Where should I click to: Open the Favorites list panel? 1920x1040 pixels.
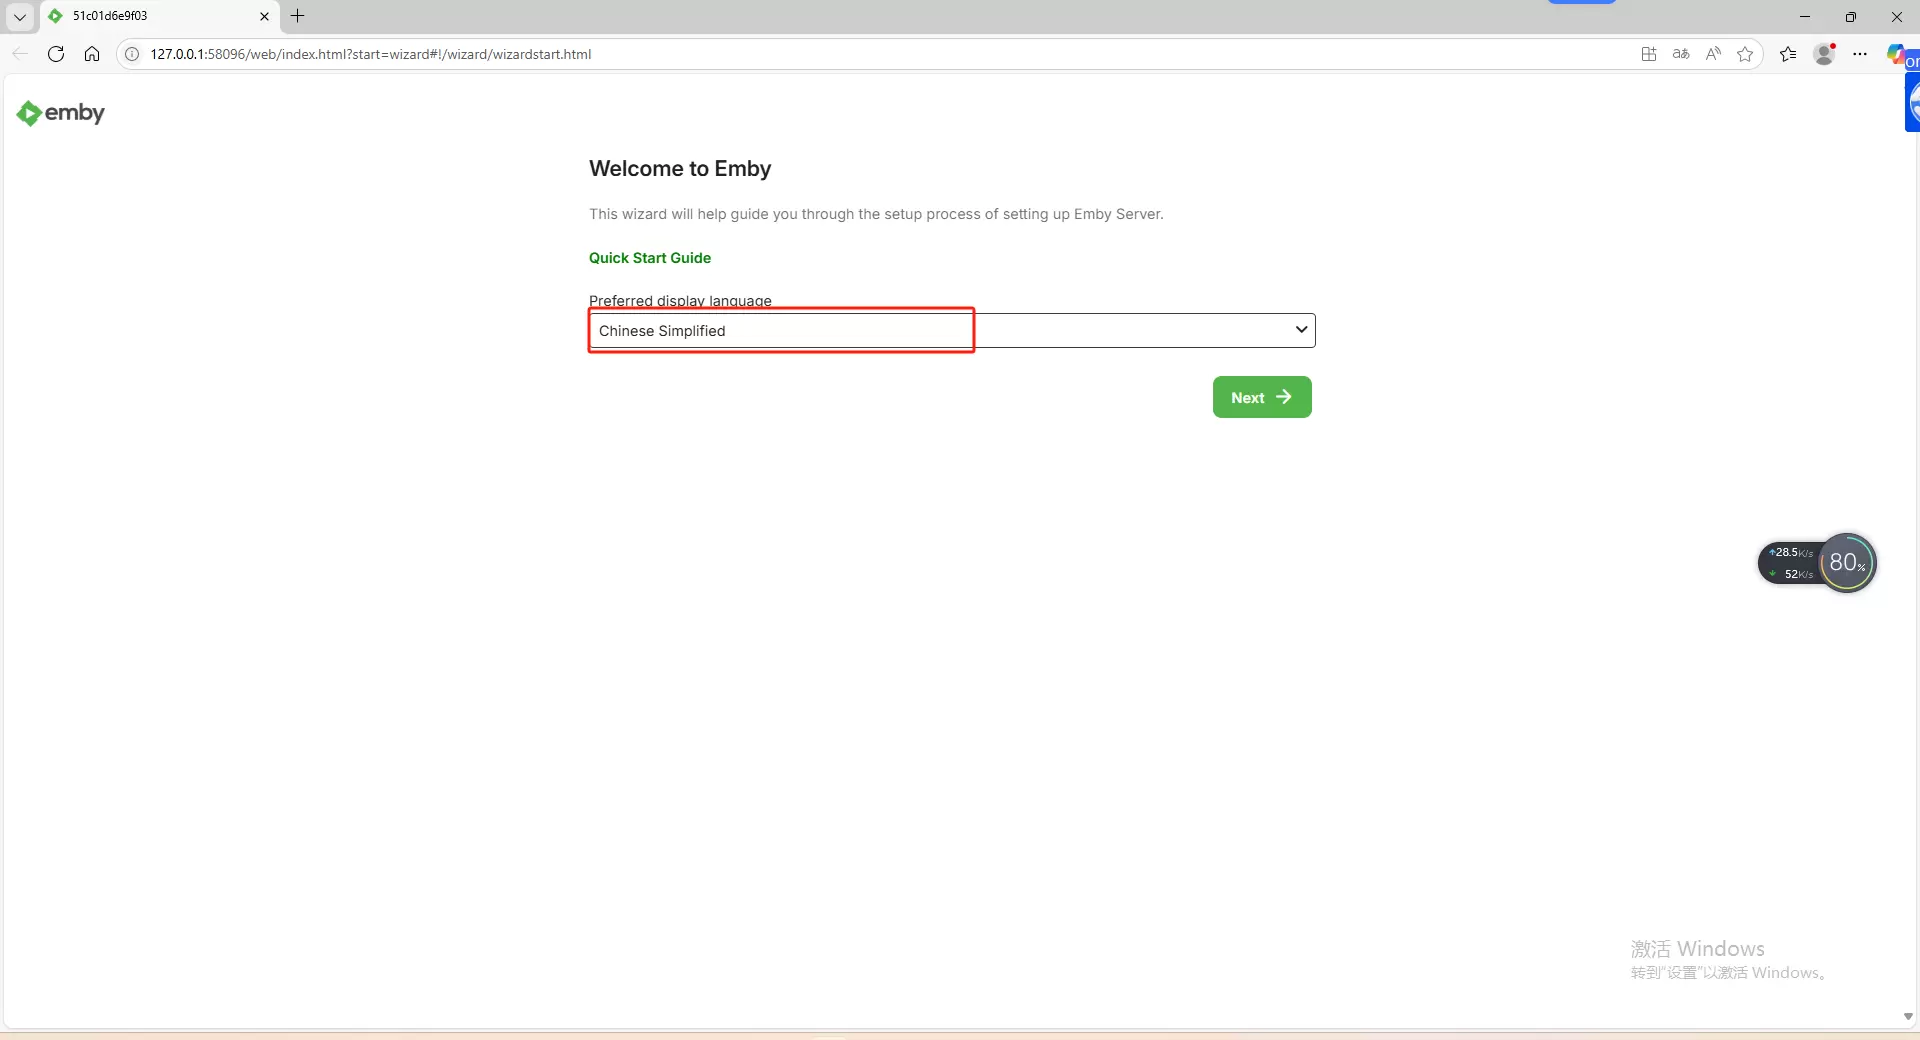1788,54
